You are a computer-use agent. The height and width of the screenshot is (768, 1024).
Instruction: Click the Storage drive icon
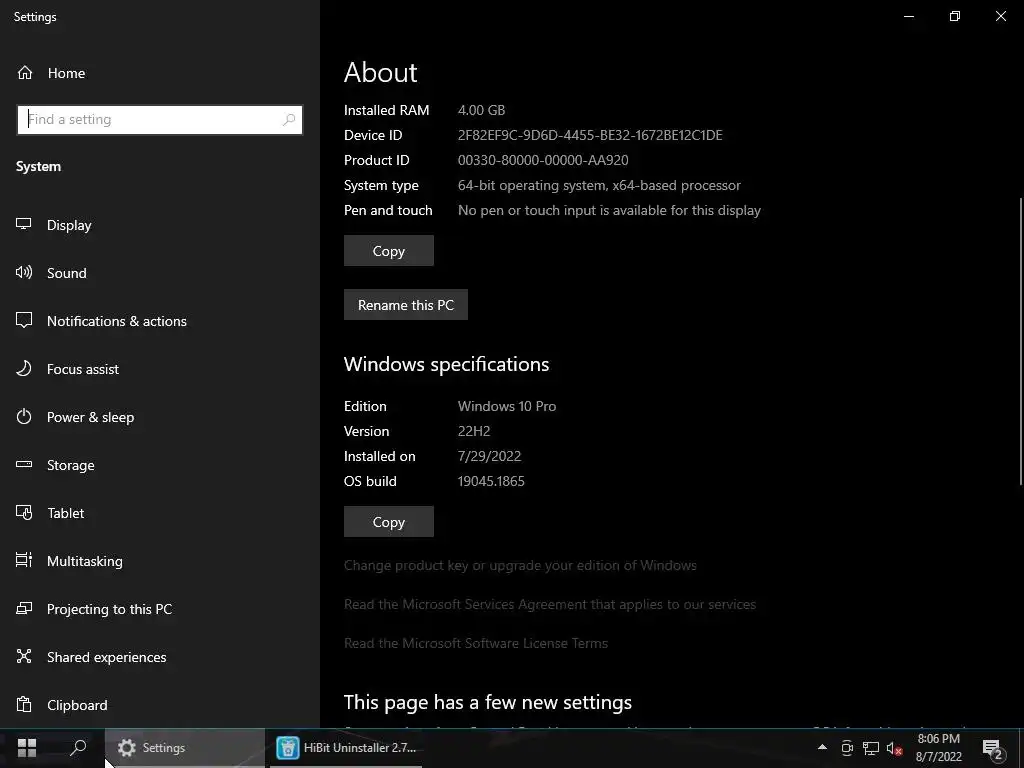24,464
